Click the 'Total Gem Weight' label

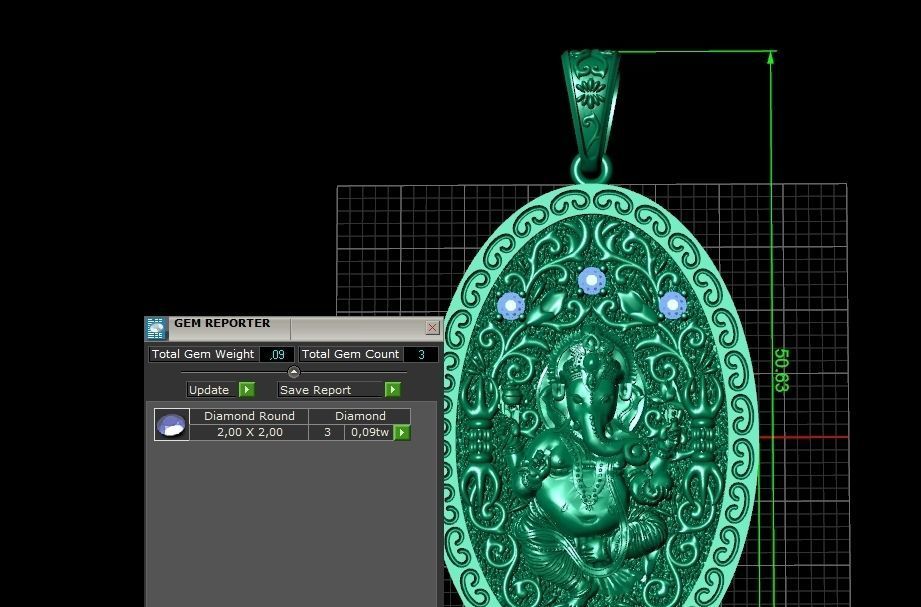click(203, 354)
